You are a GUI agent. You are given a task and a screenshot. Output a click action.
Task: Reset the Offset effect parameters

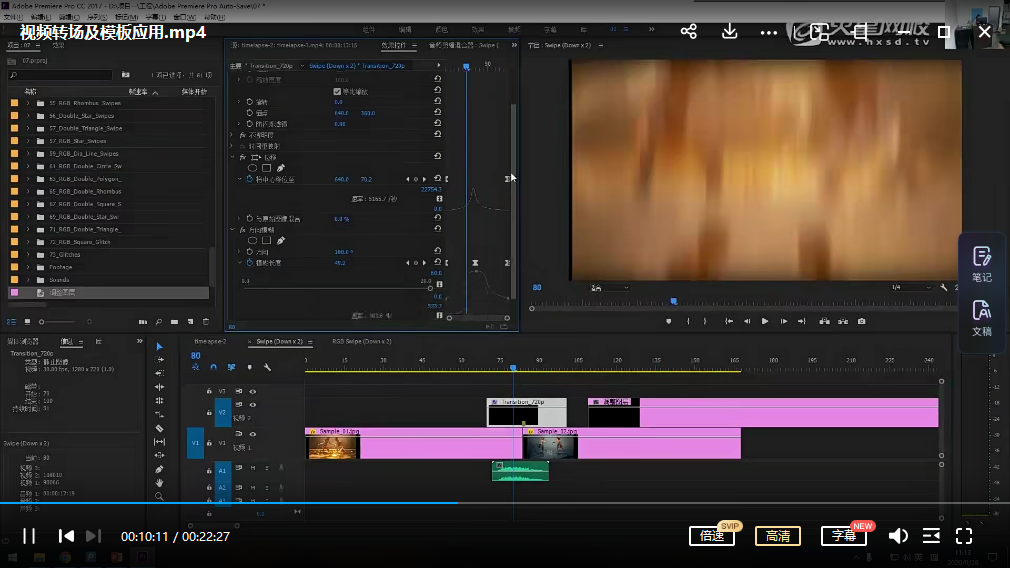(x=437, y=156)
